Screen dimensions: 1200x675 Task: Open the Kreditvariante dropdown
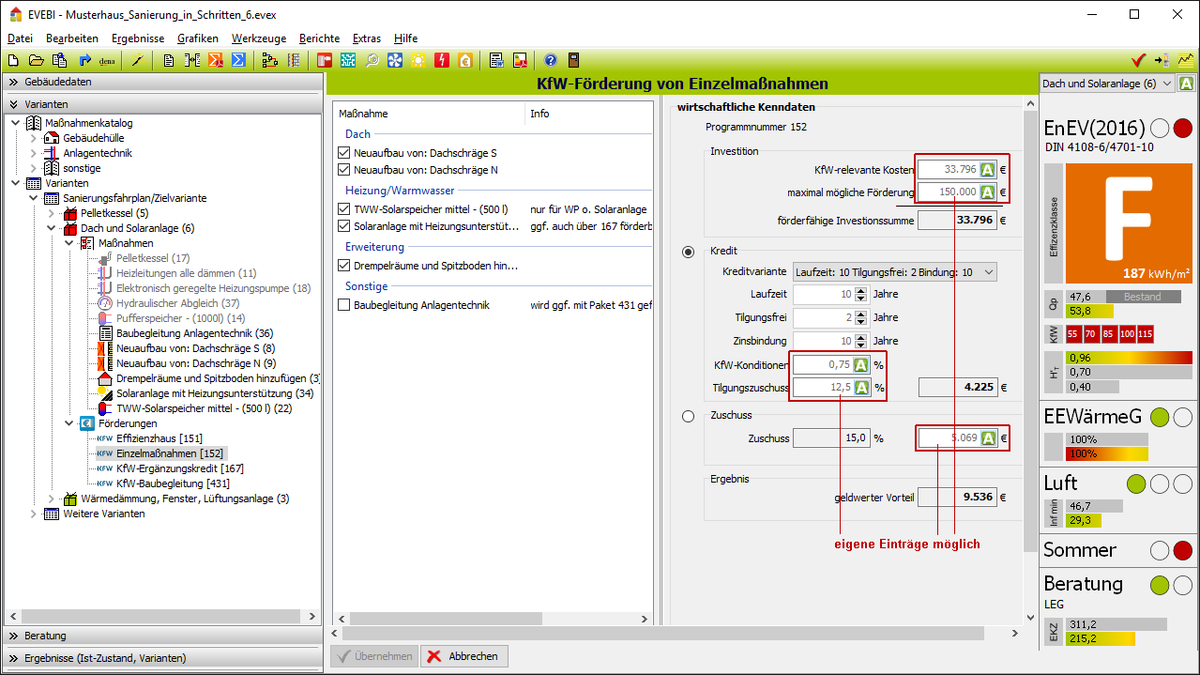[895, 272]
